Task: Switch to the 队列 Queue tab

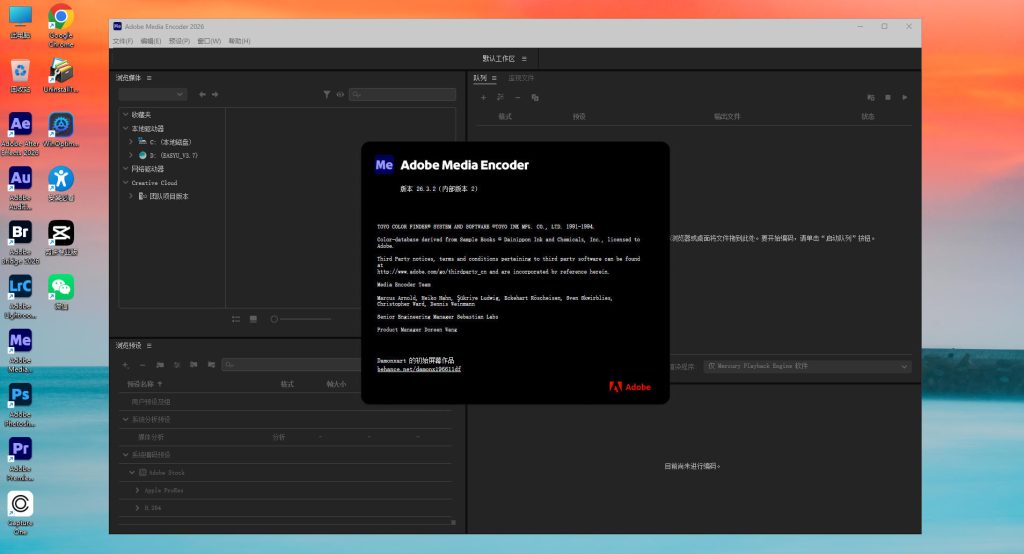Action: coord(480,78)
